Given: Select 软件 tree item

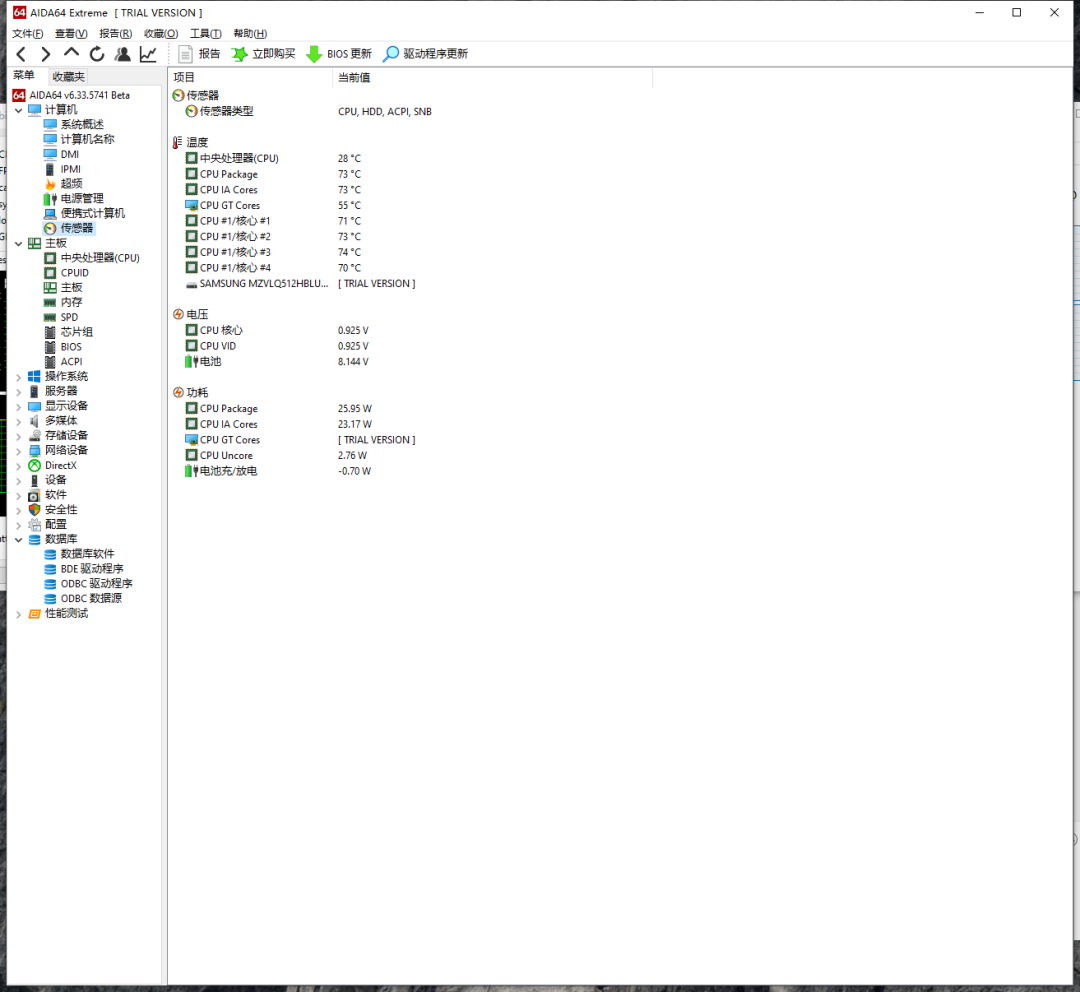Looking at the screenshot, I should [x=56, y=495].
